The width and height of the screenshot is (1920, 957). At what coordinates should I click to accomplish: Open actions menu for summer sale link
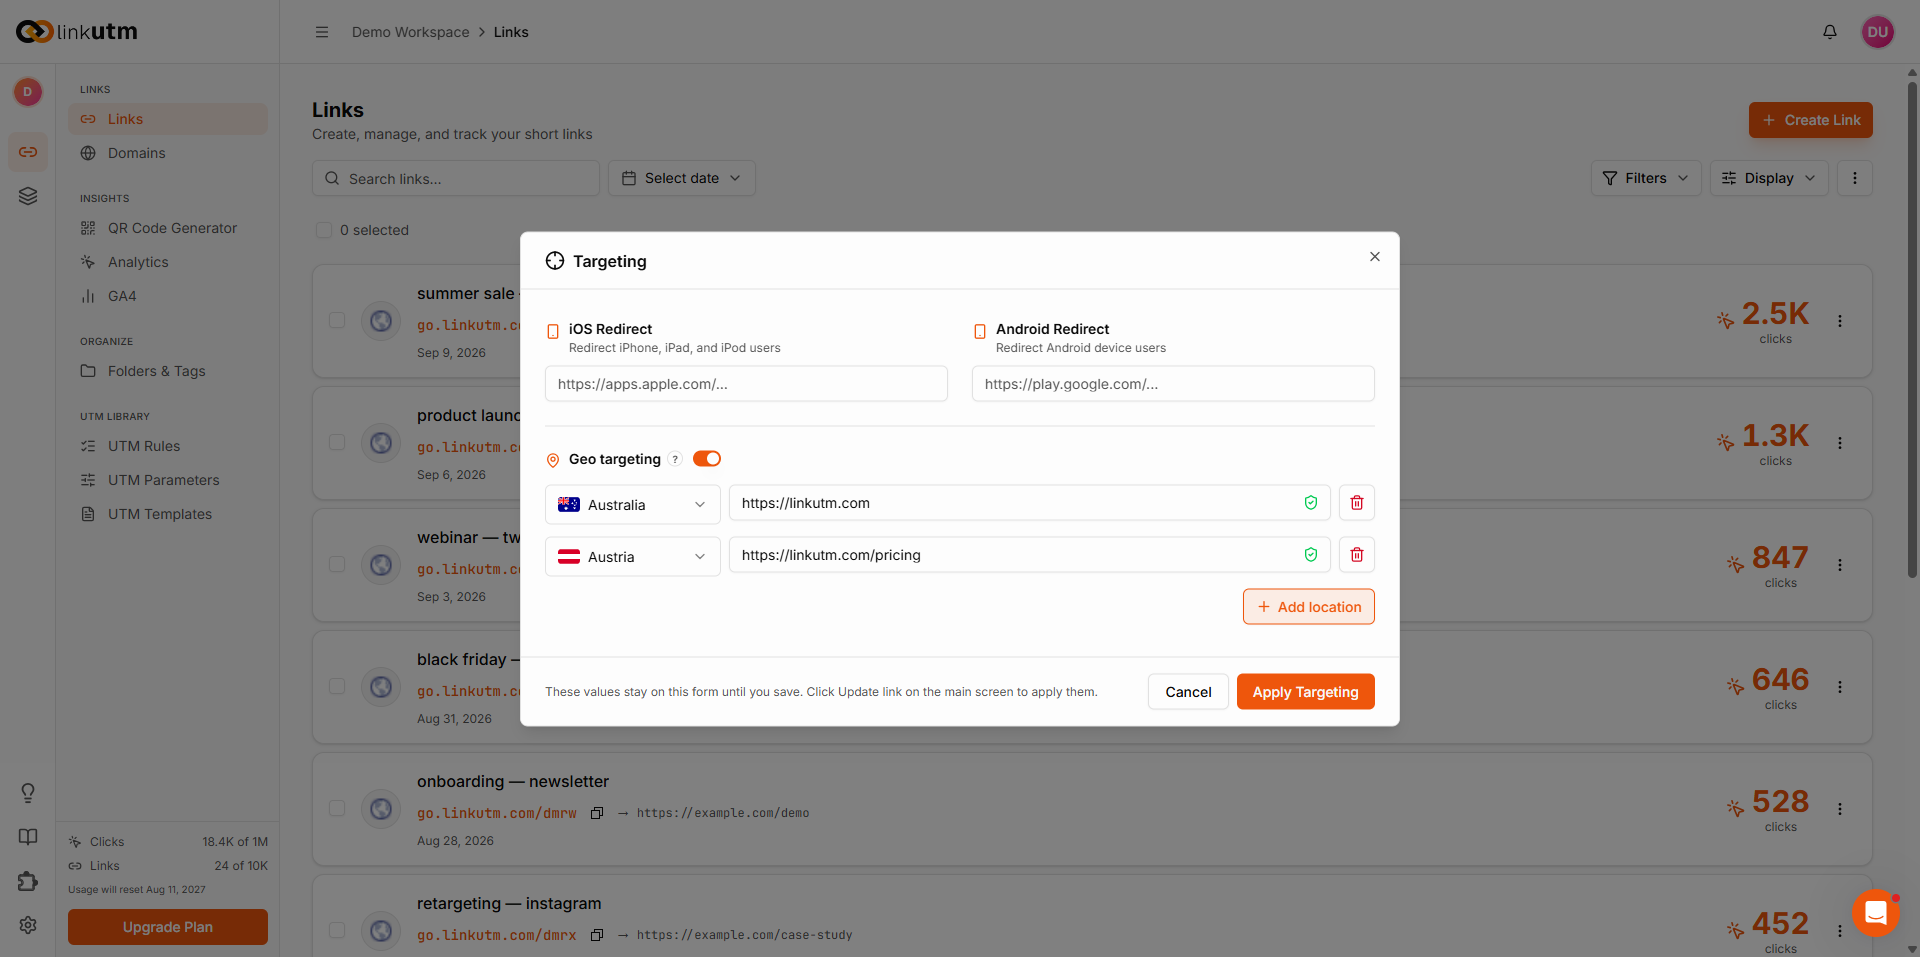[1840, 321]
